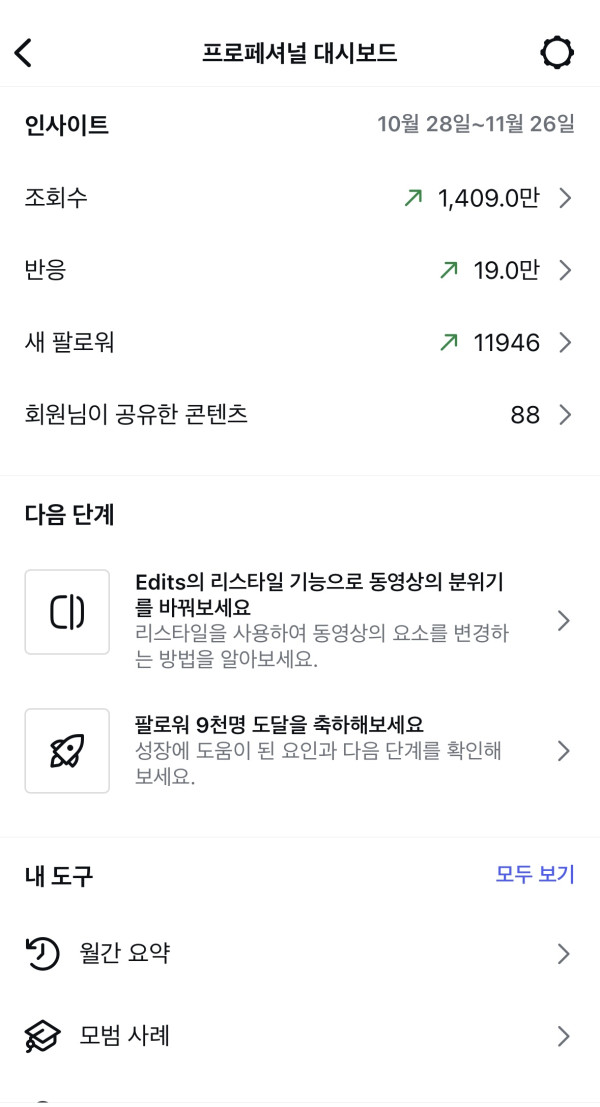
Task: Tap the graduation cap best practices icon
Action: click(x=42, y=1036)
